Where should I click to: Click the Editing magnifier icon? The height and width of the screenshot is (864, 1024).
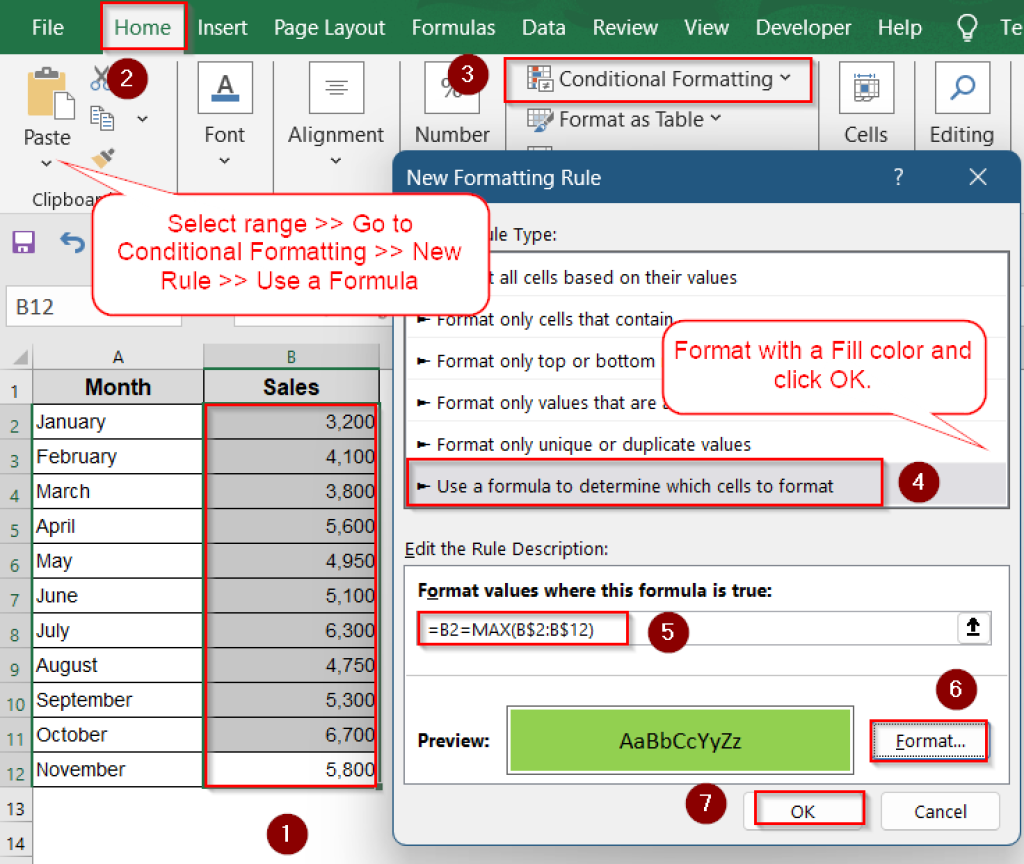[960, 89]
